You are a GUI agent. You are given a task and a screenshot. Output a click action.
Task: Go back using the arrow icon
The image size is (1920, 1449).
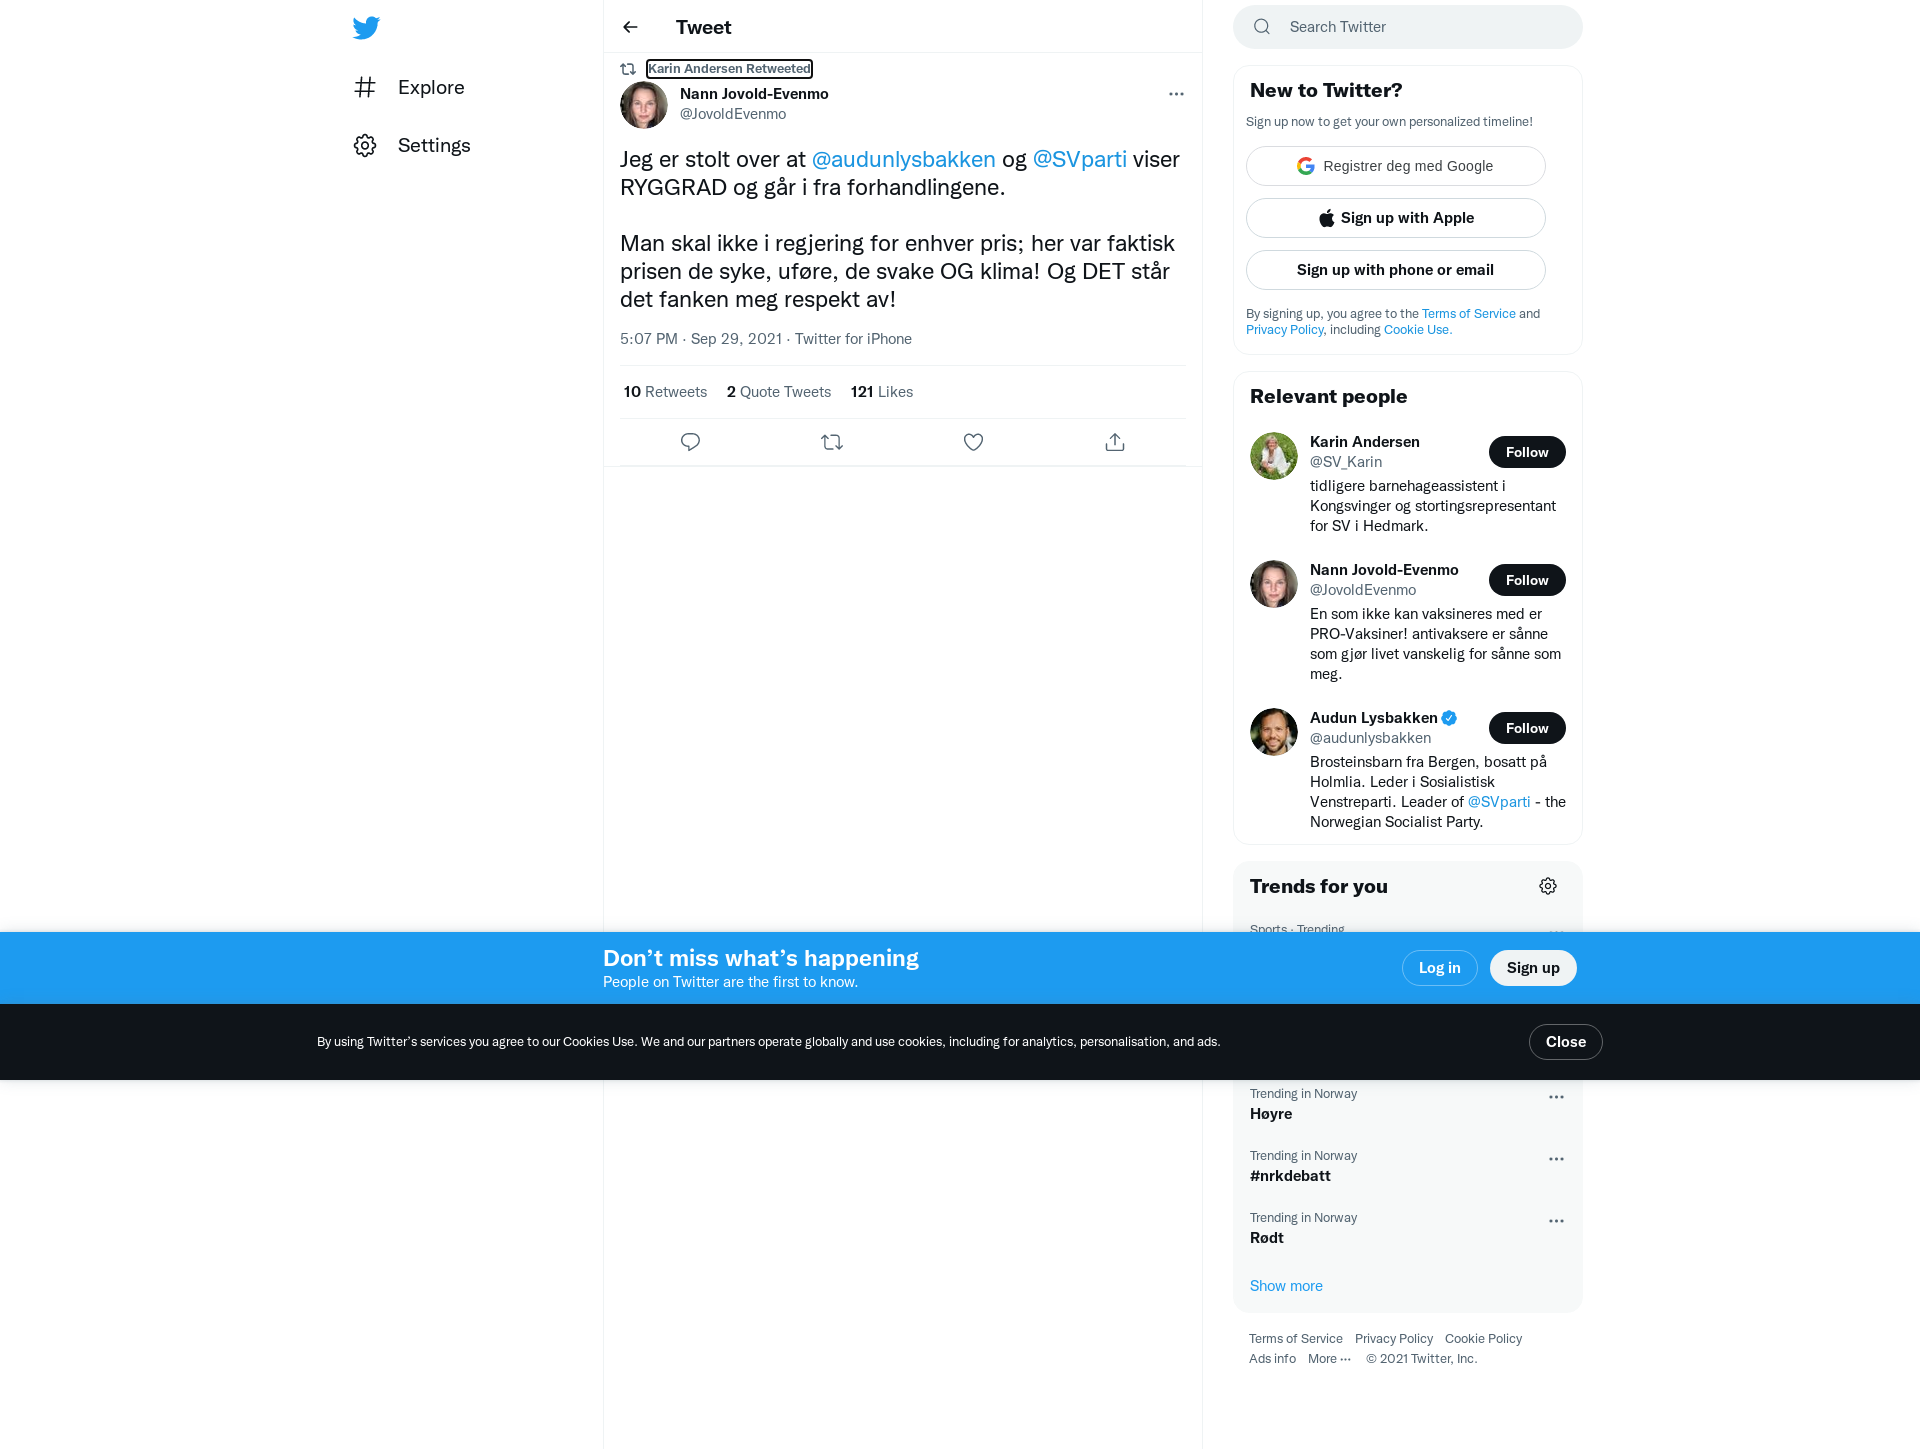[x=630, y=27]
